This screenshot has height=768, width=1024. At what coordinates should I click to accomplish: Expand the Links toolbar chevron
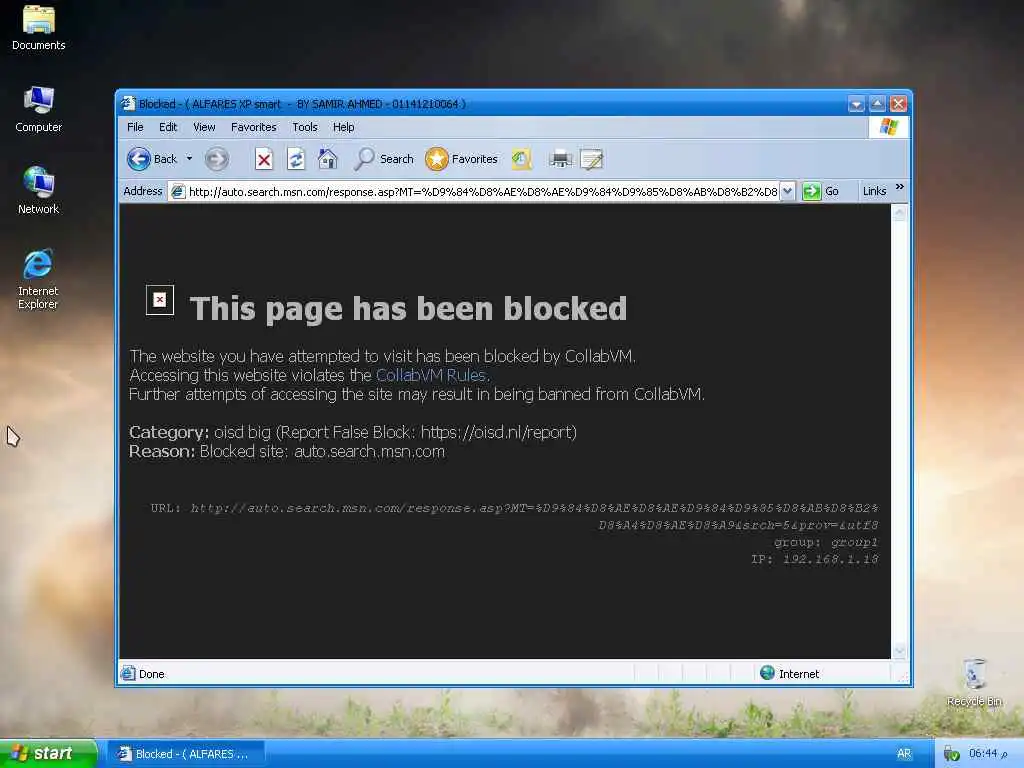point(900,187)
